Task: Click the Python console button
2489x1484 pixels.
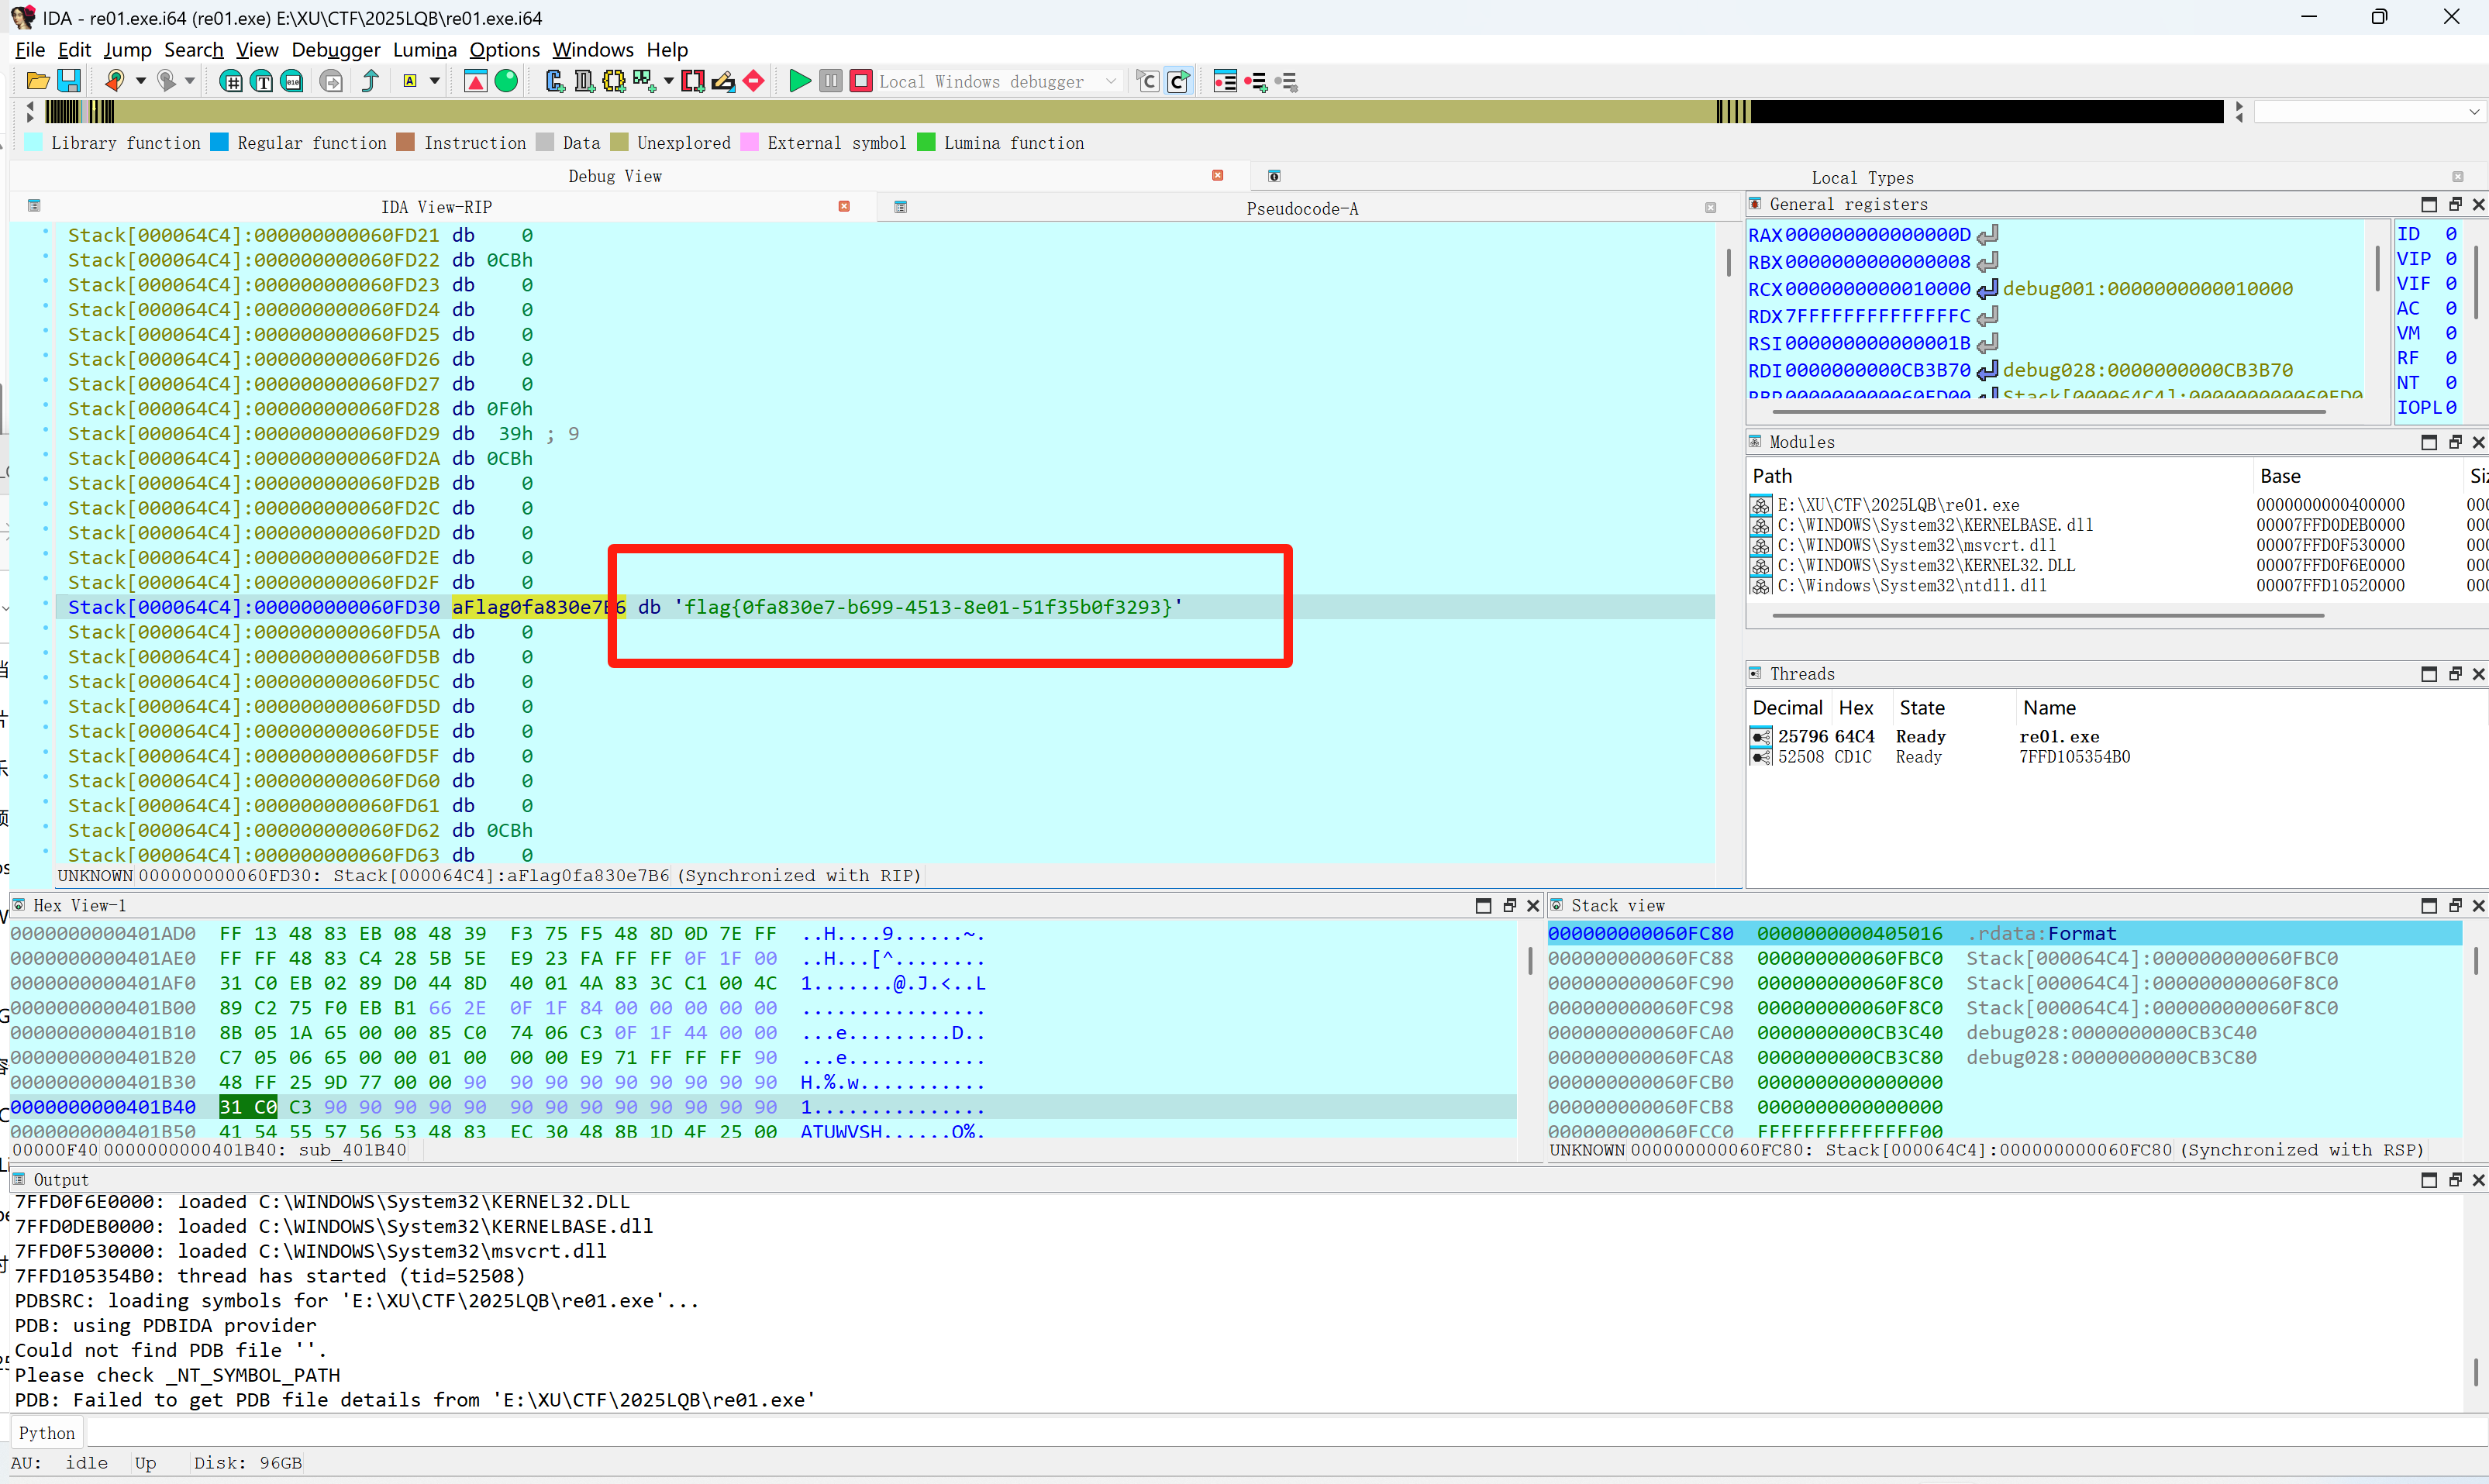Action: [x=47, y=1433]
